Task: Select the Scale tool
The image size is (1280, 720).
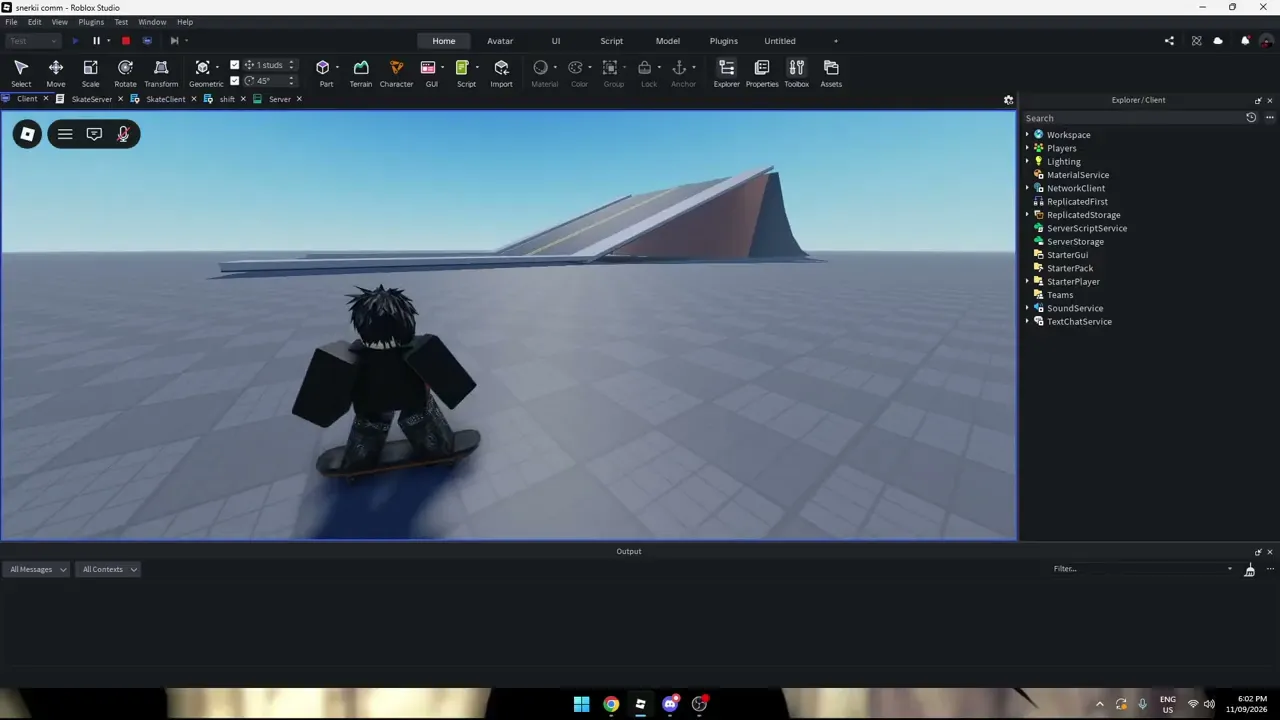Action: (x=90, y=72)
